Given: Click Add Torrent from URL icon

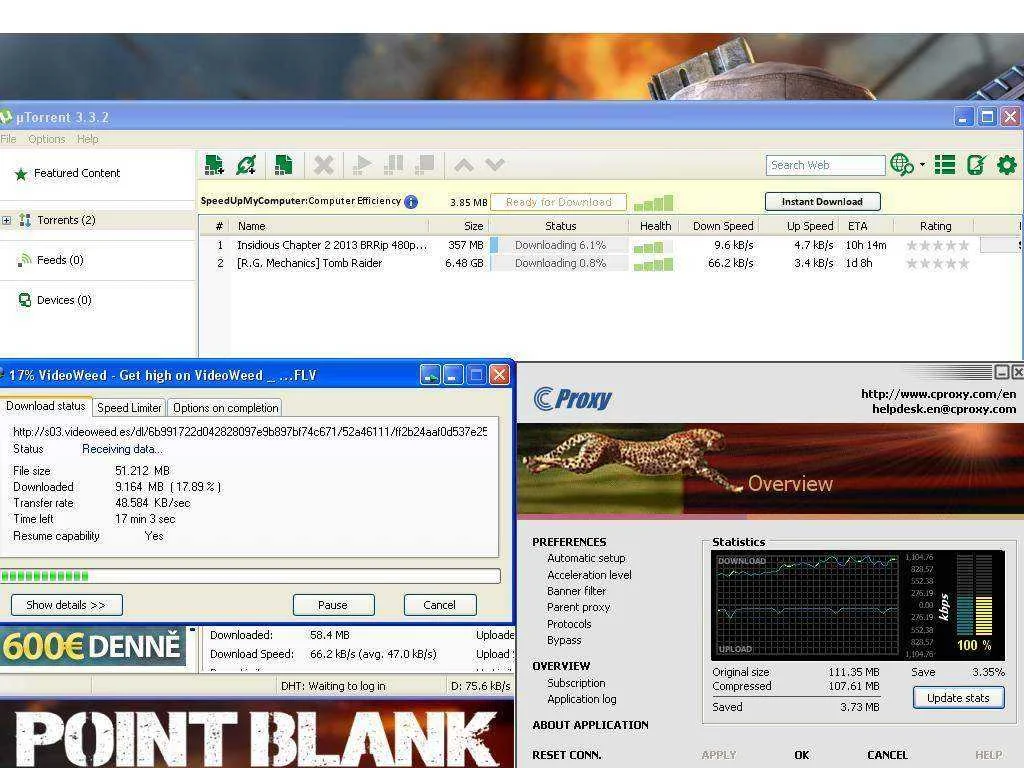Looking at the screenshot, I should (246, 165).
